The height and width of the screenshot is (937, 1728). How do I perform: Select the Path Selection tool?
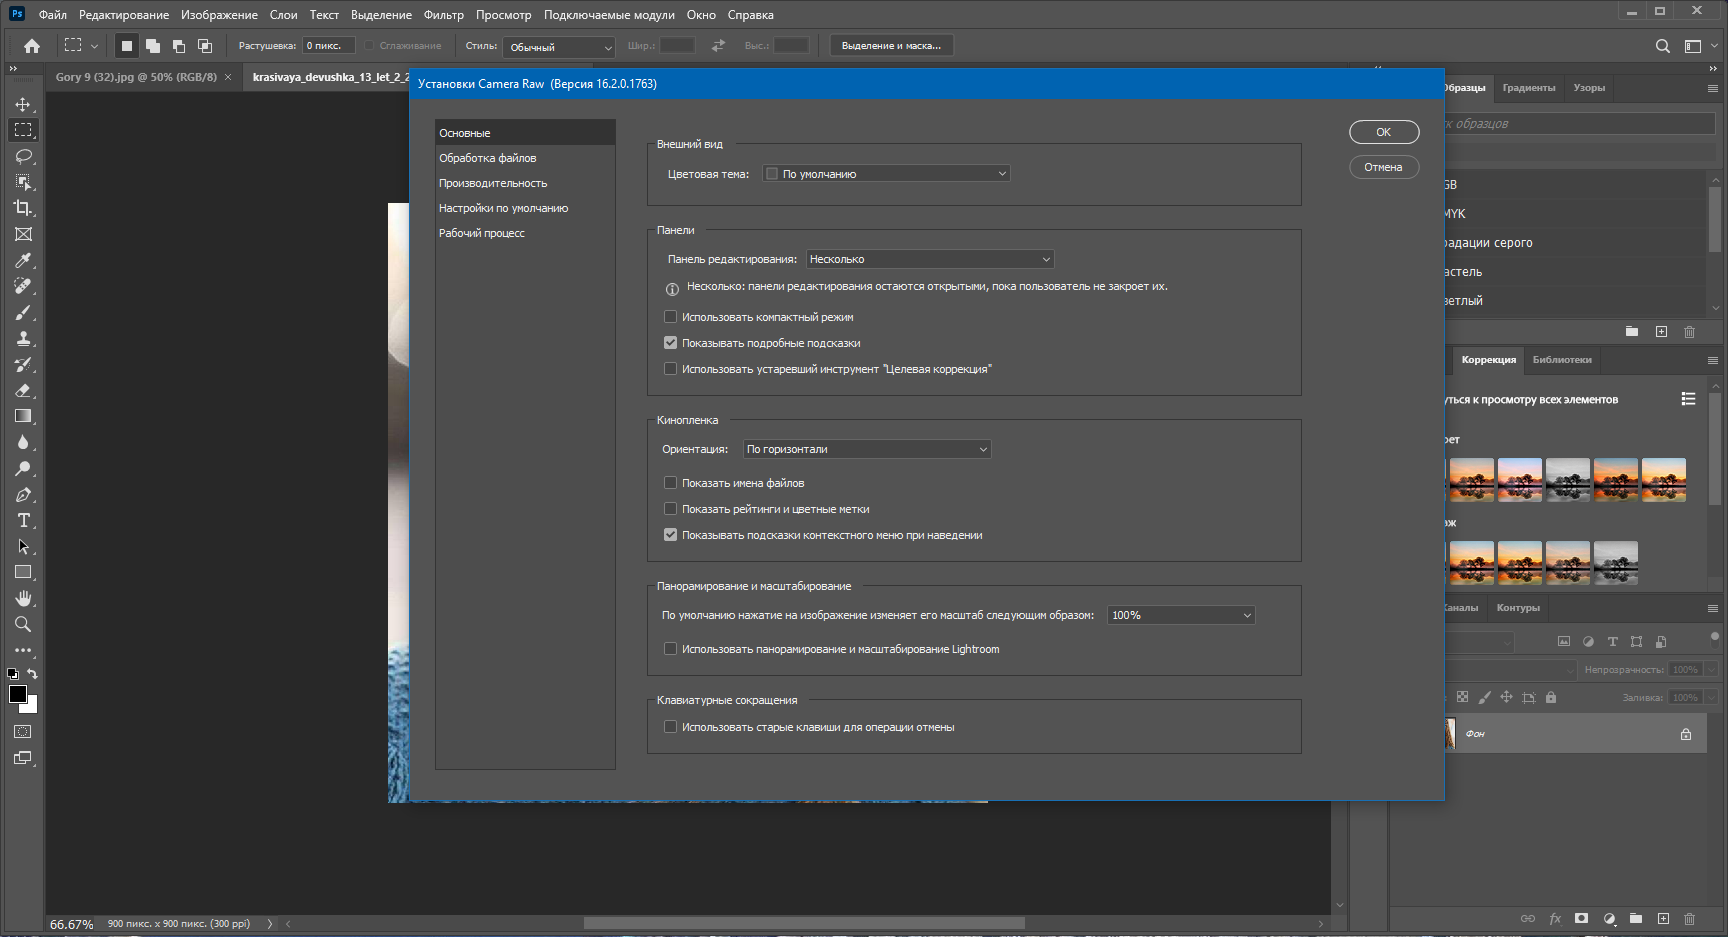23,546
